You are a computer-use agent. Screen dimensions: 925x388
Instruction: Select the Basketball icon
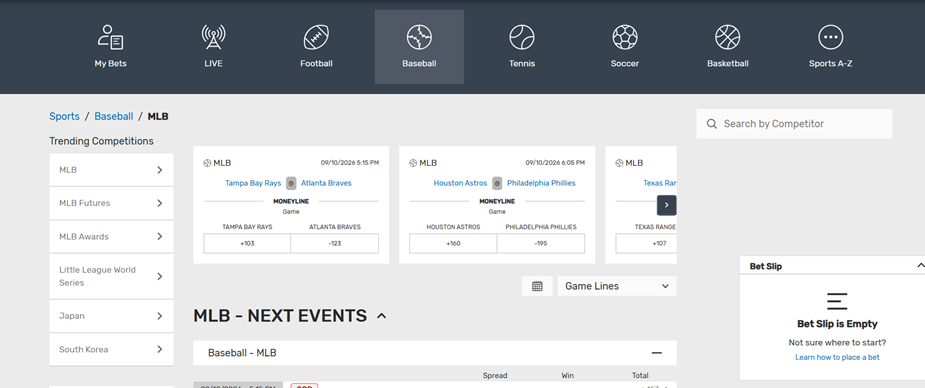[727, 38]
